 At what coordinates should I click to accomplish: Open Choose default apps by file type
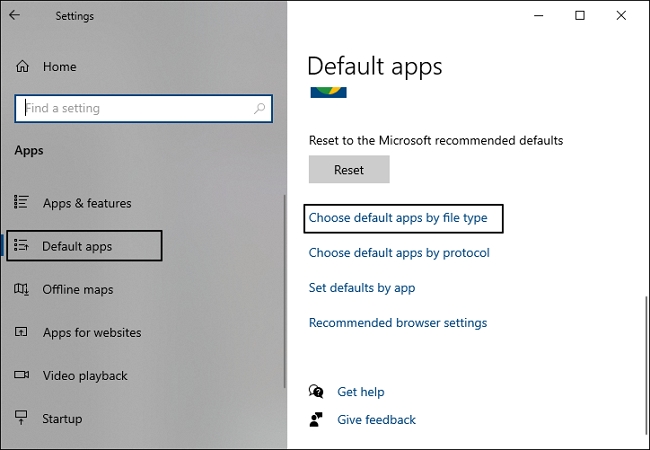398,218
